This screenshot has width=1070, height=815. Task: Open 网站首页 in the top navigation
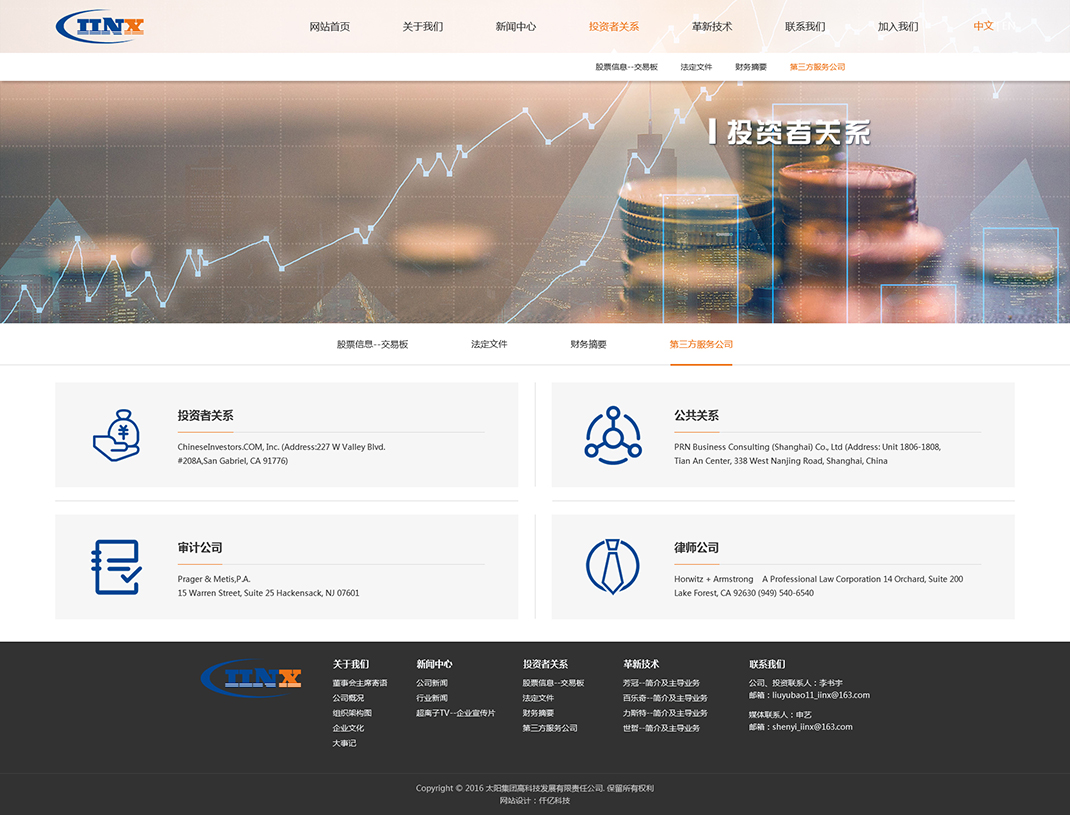click(x=329, y=27)
